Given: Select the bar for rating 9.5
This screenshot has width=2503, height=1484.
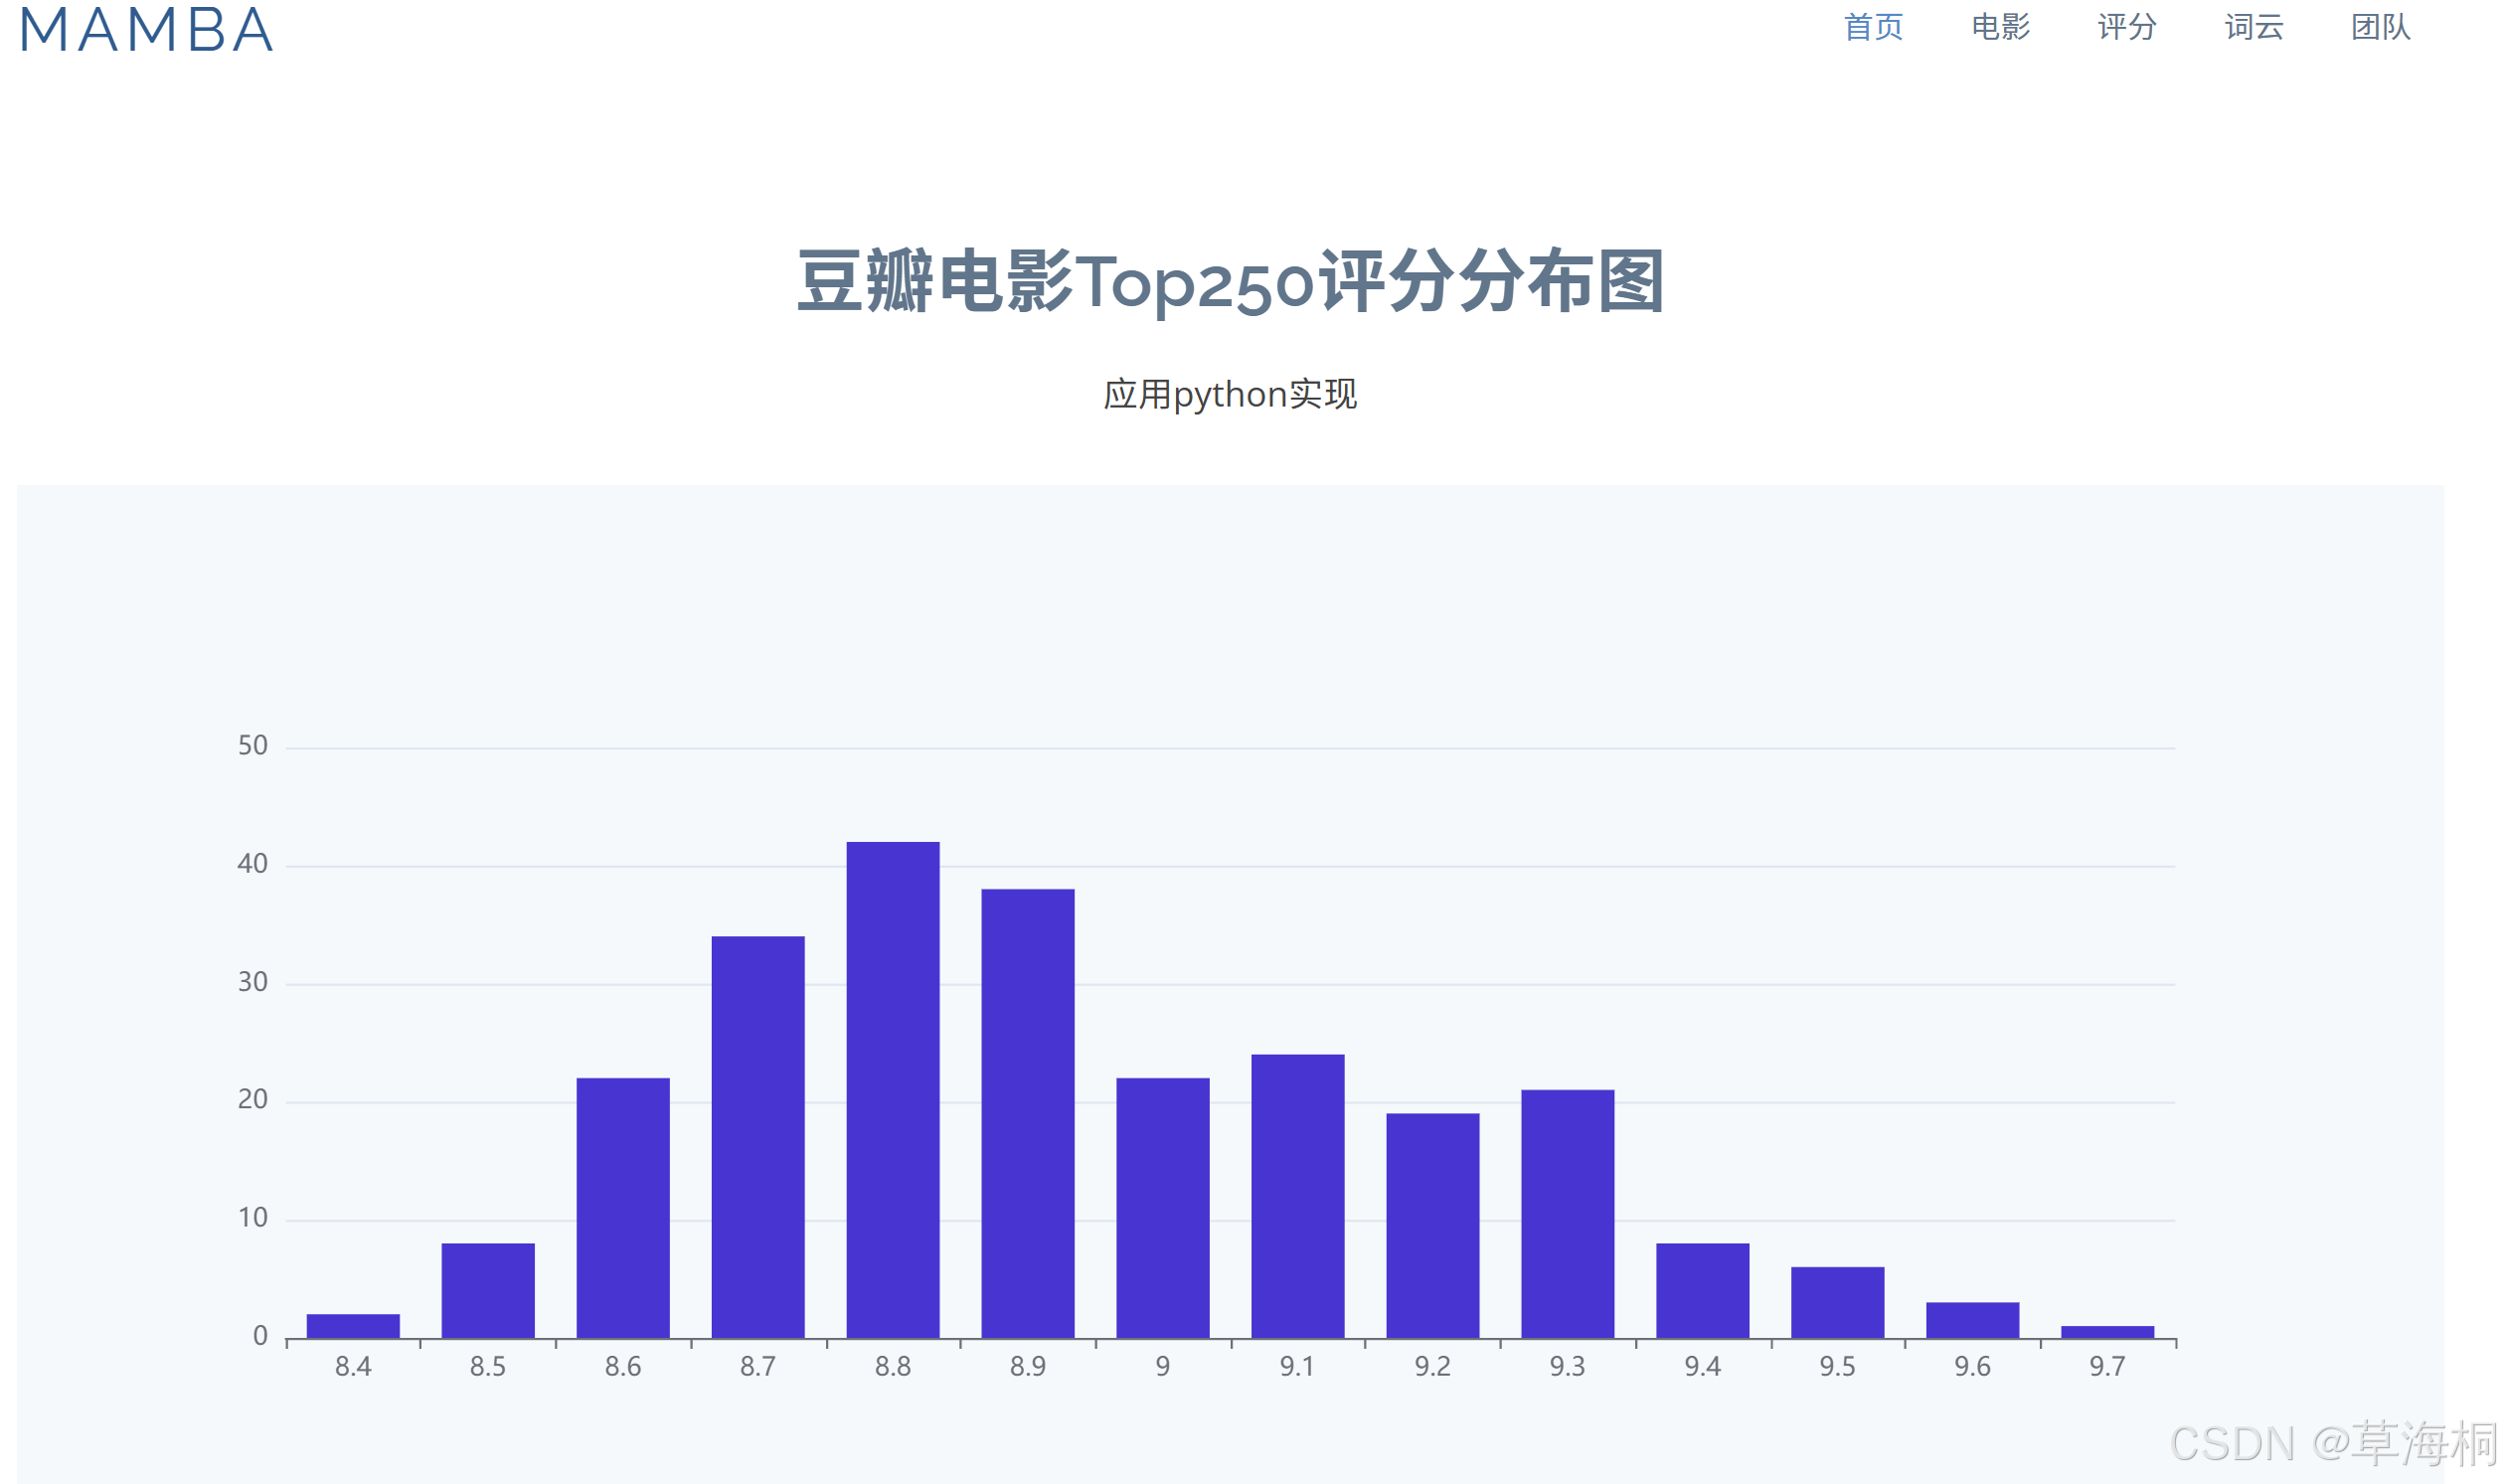Looking at the screenshot, I should [x=1838, y=1301].
